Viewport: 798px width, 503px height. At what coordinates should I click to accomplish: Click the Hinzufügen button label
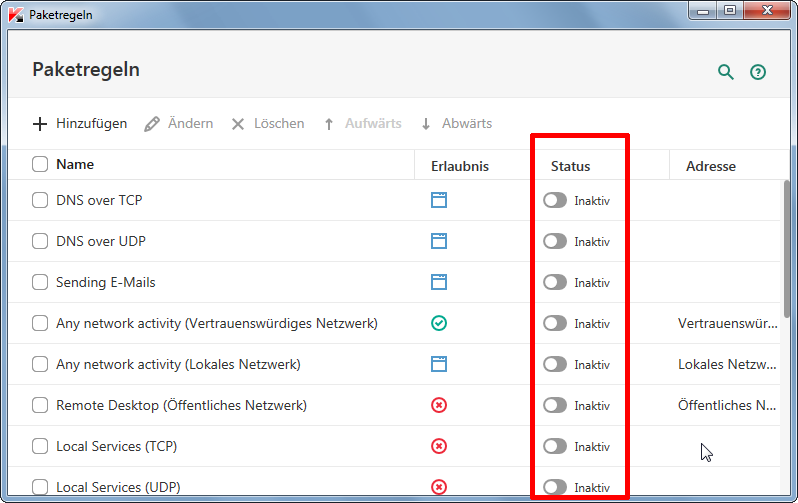pos(92,124)
